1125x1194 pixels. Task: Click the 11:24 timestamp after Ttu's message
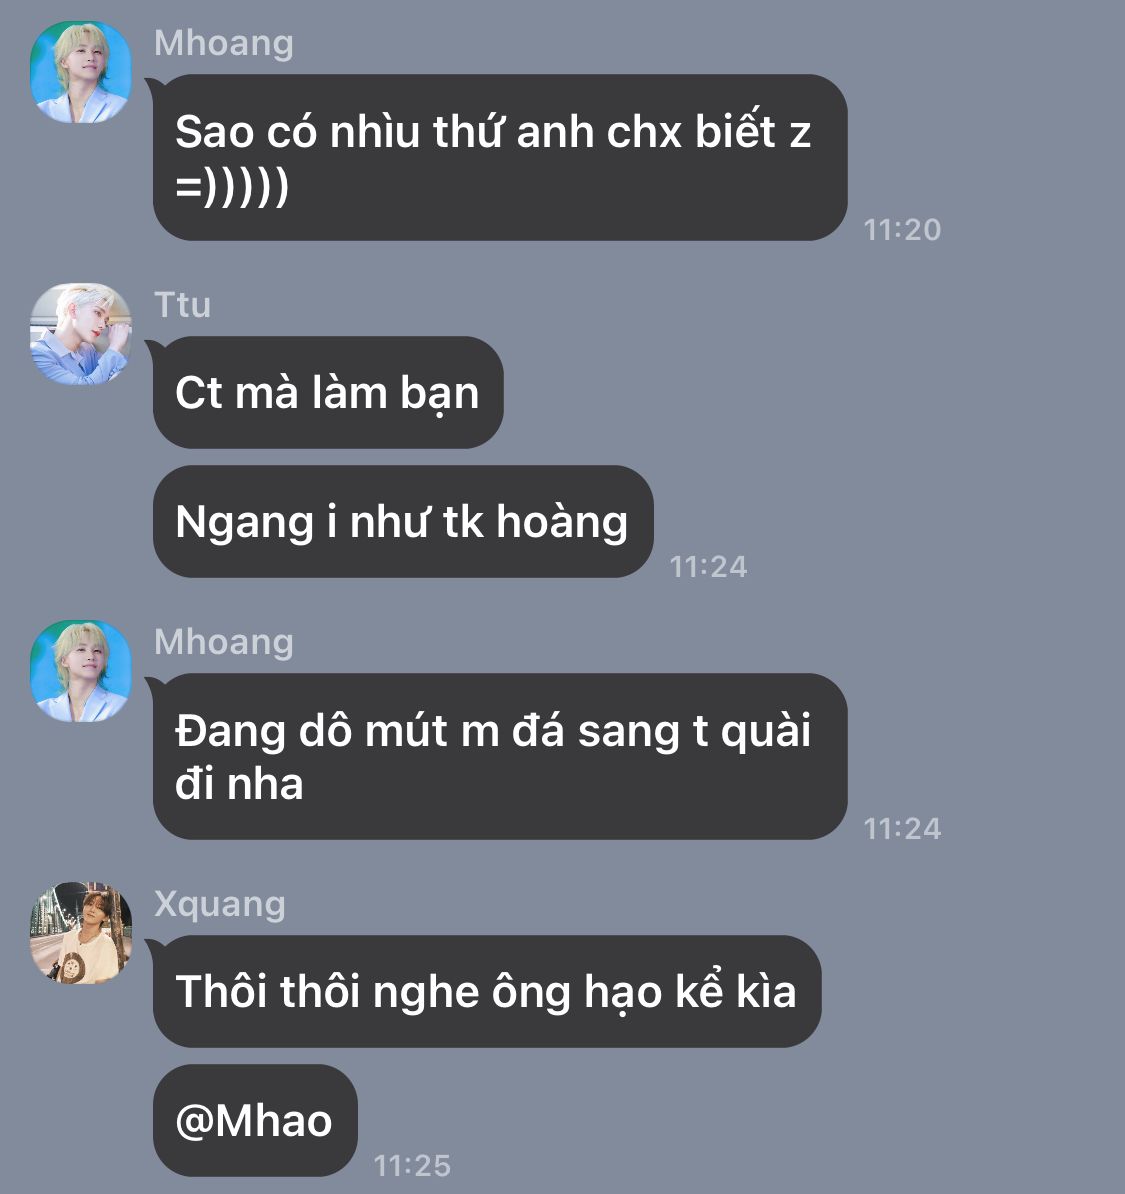708,567
